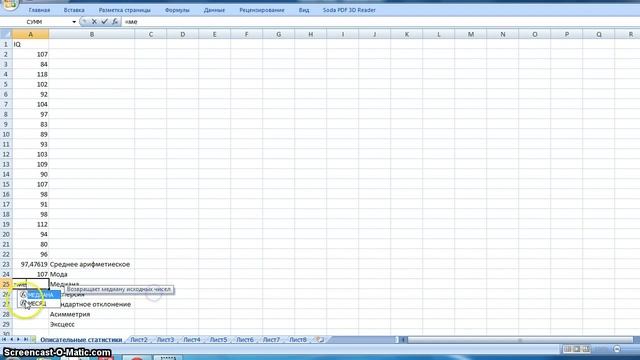Select column B header
Screen dimensions: 640x360
point(92,34)
